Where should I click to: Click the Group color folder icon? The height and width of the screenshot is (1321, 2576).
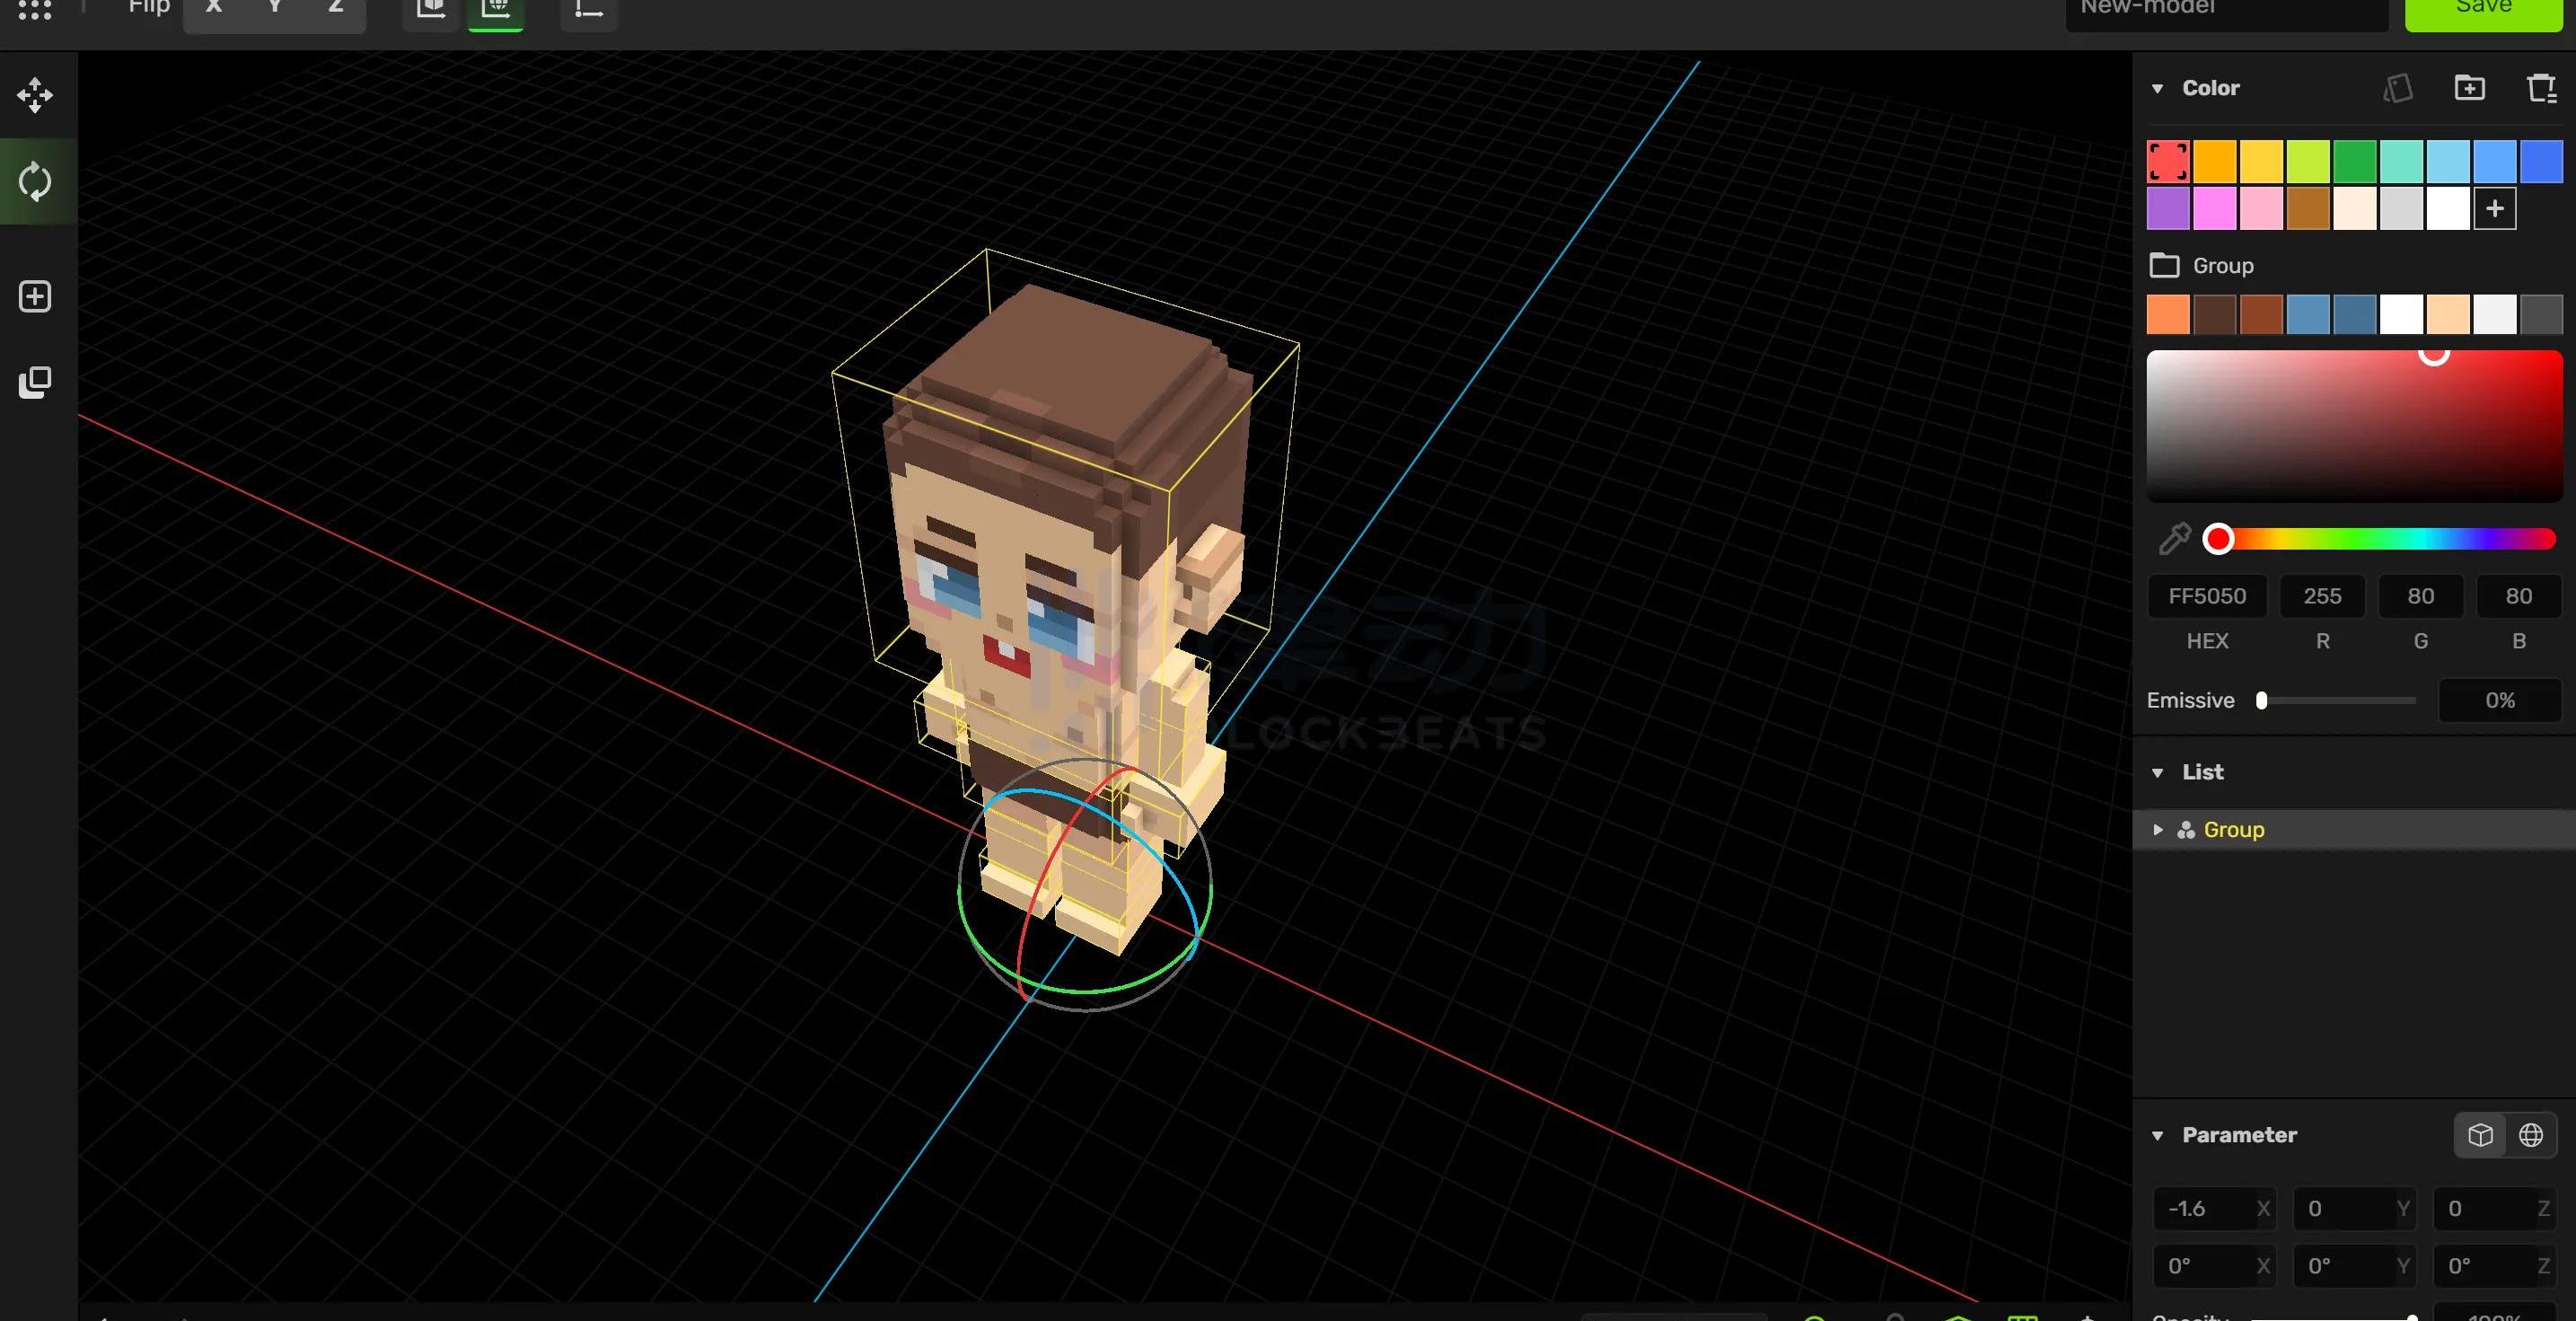click(x=2164, y=265)
